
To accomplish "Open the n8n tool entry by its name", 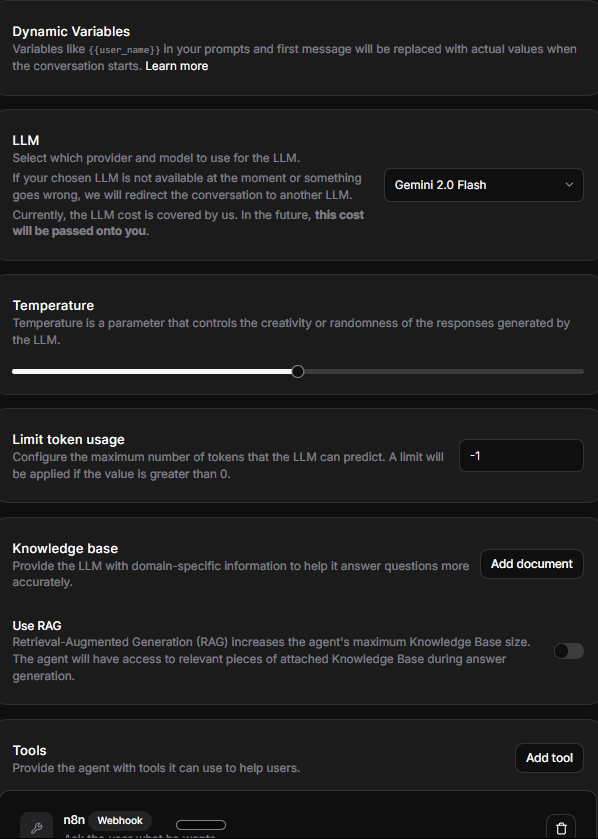I will pos(74,820).
